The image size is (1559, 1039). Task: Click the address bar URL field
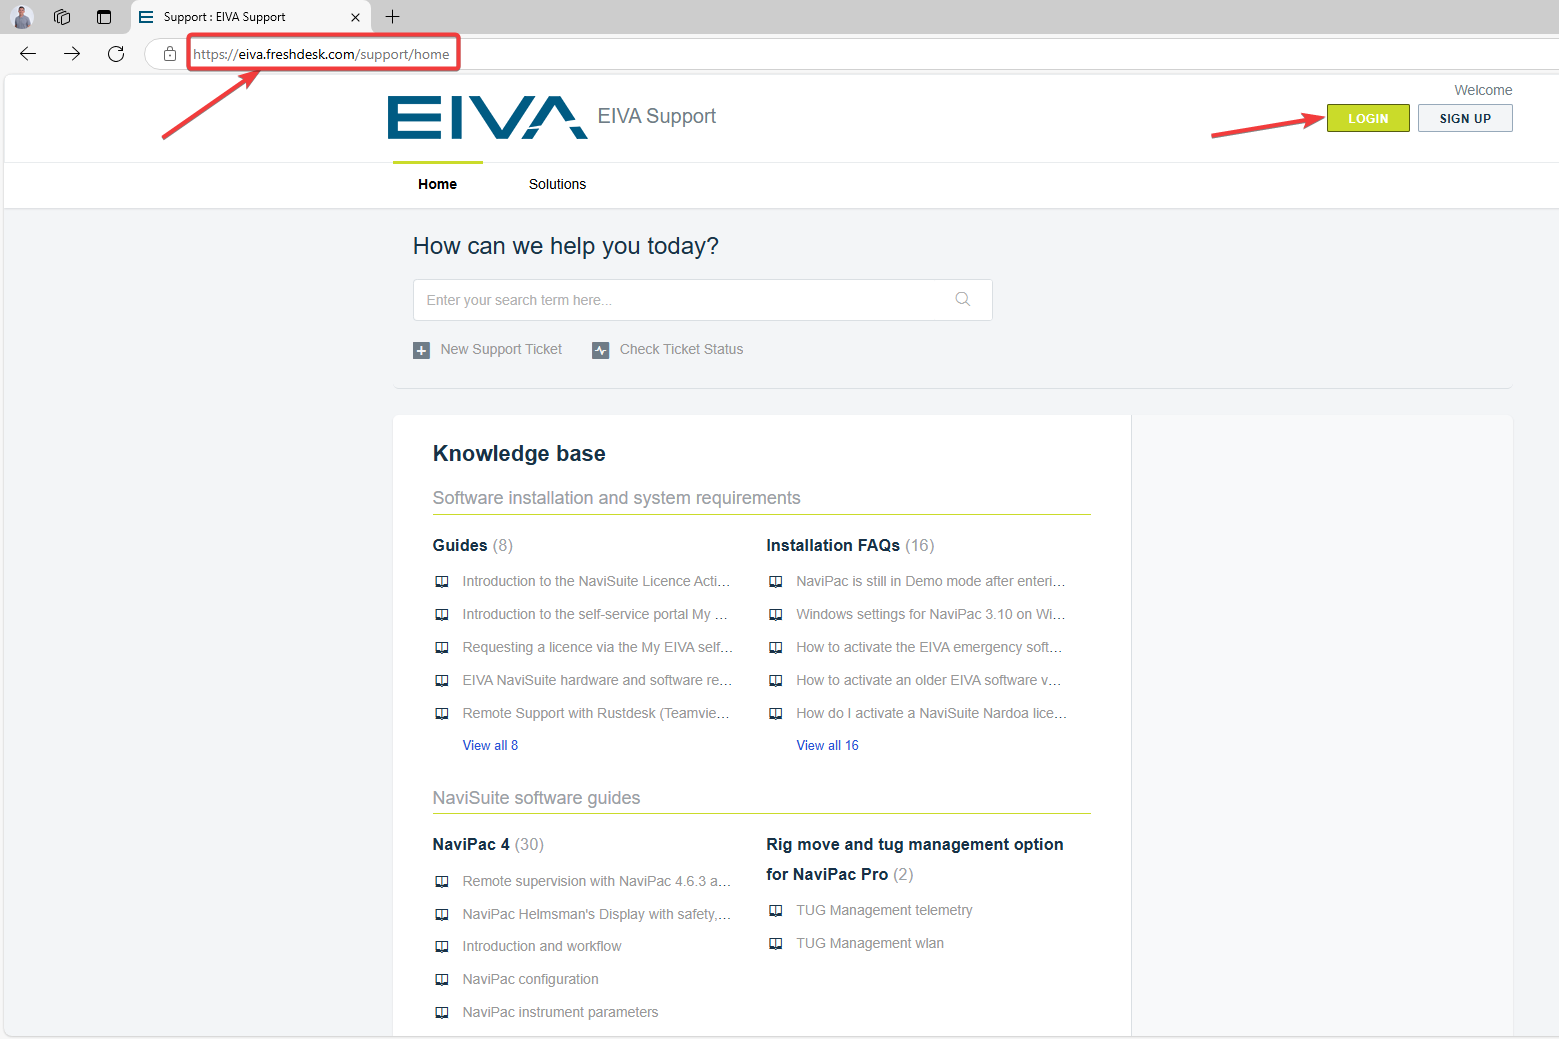(x=321, y=54)
